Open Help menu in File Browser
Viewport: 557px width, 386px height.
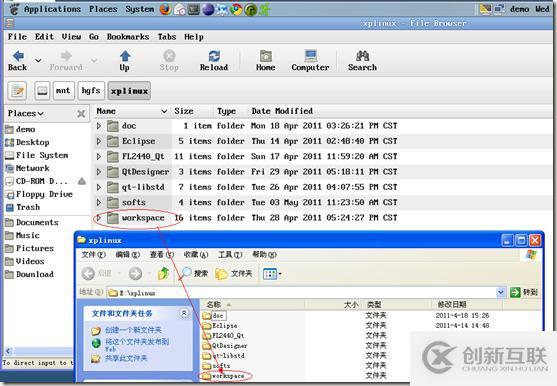click(194, 37)
